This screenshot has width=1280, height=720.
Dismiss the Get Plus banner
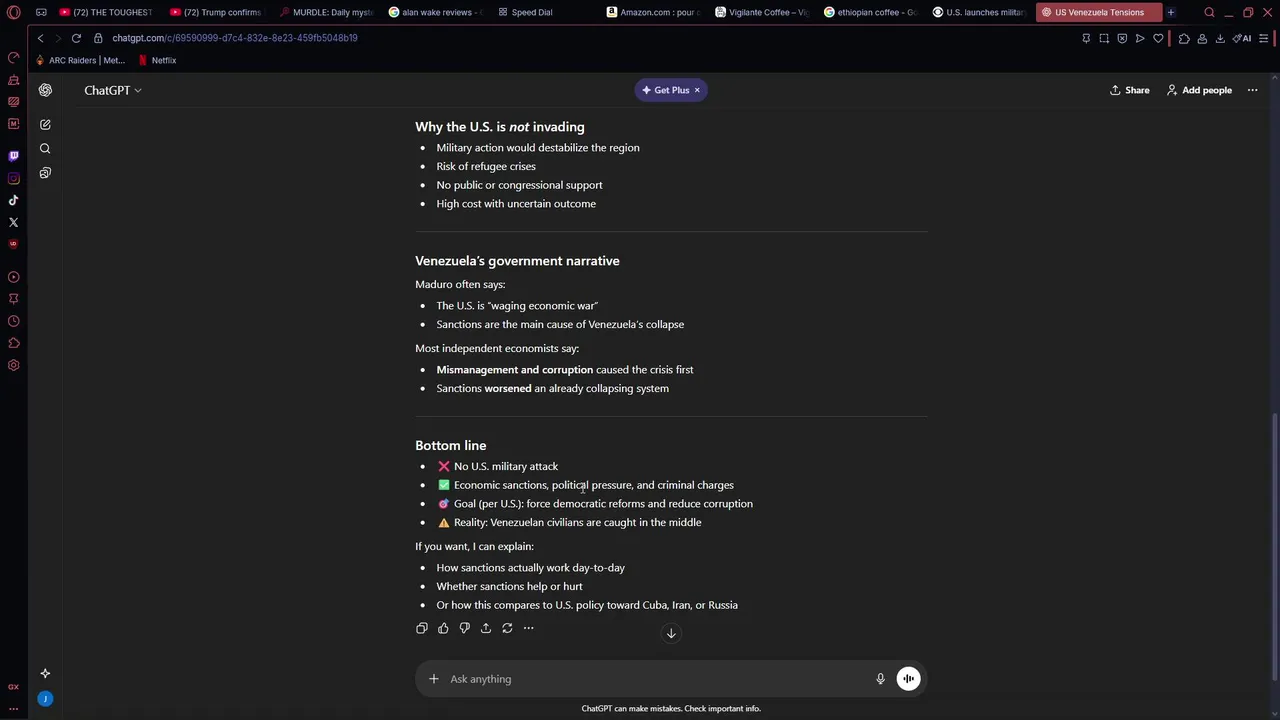point(697,90)
